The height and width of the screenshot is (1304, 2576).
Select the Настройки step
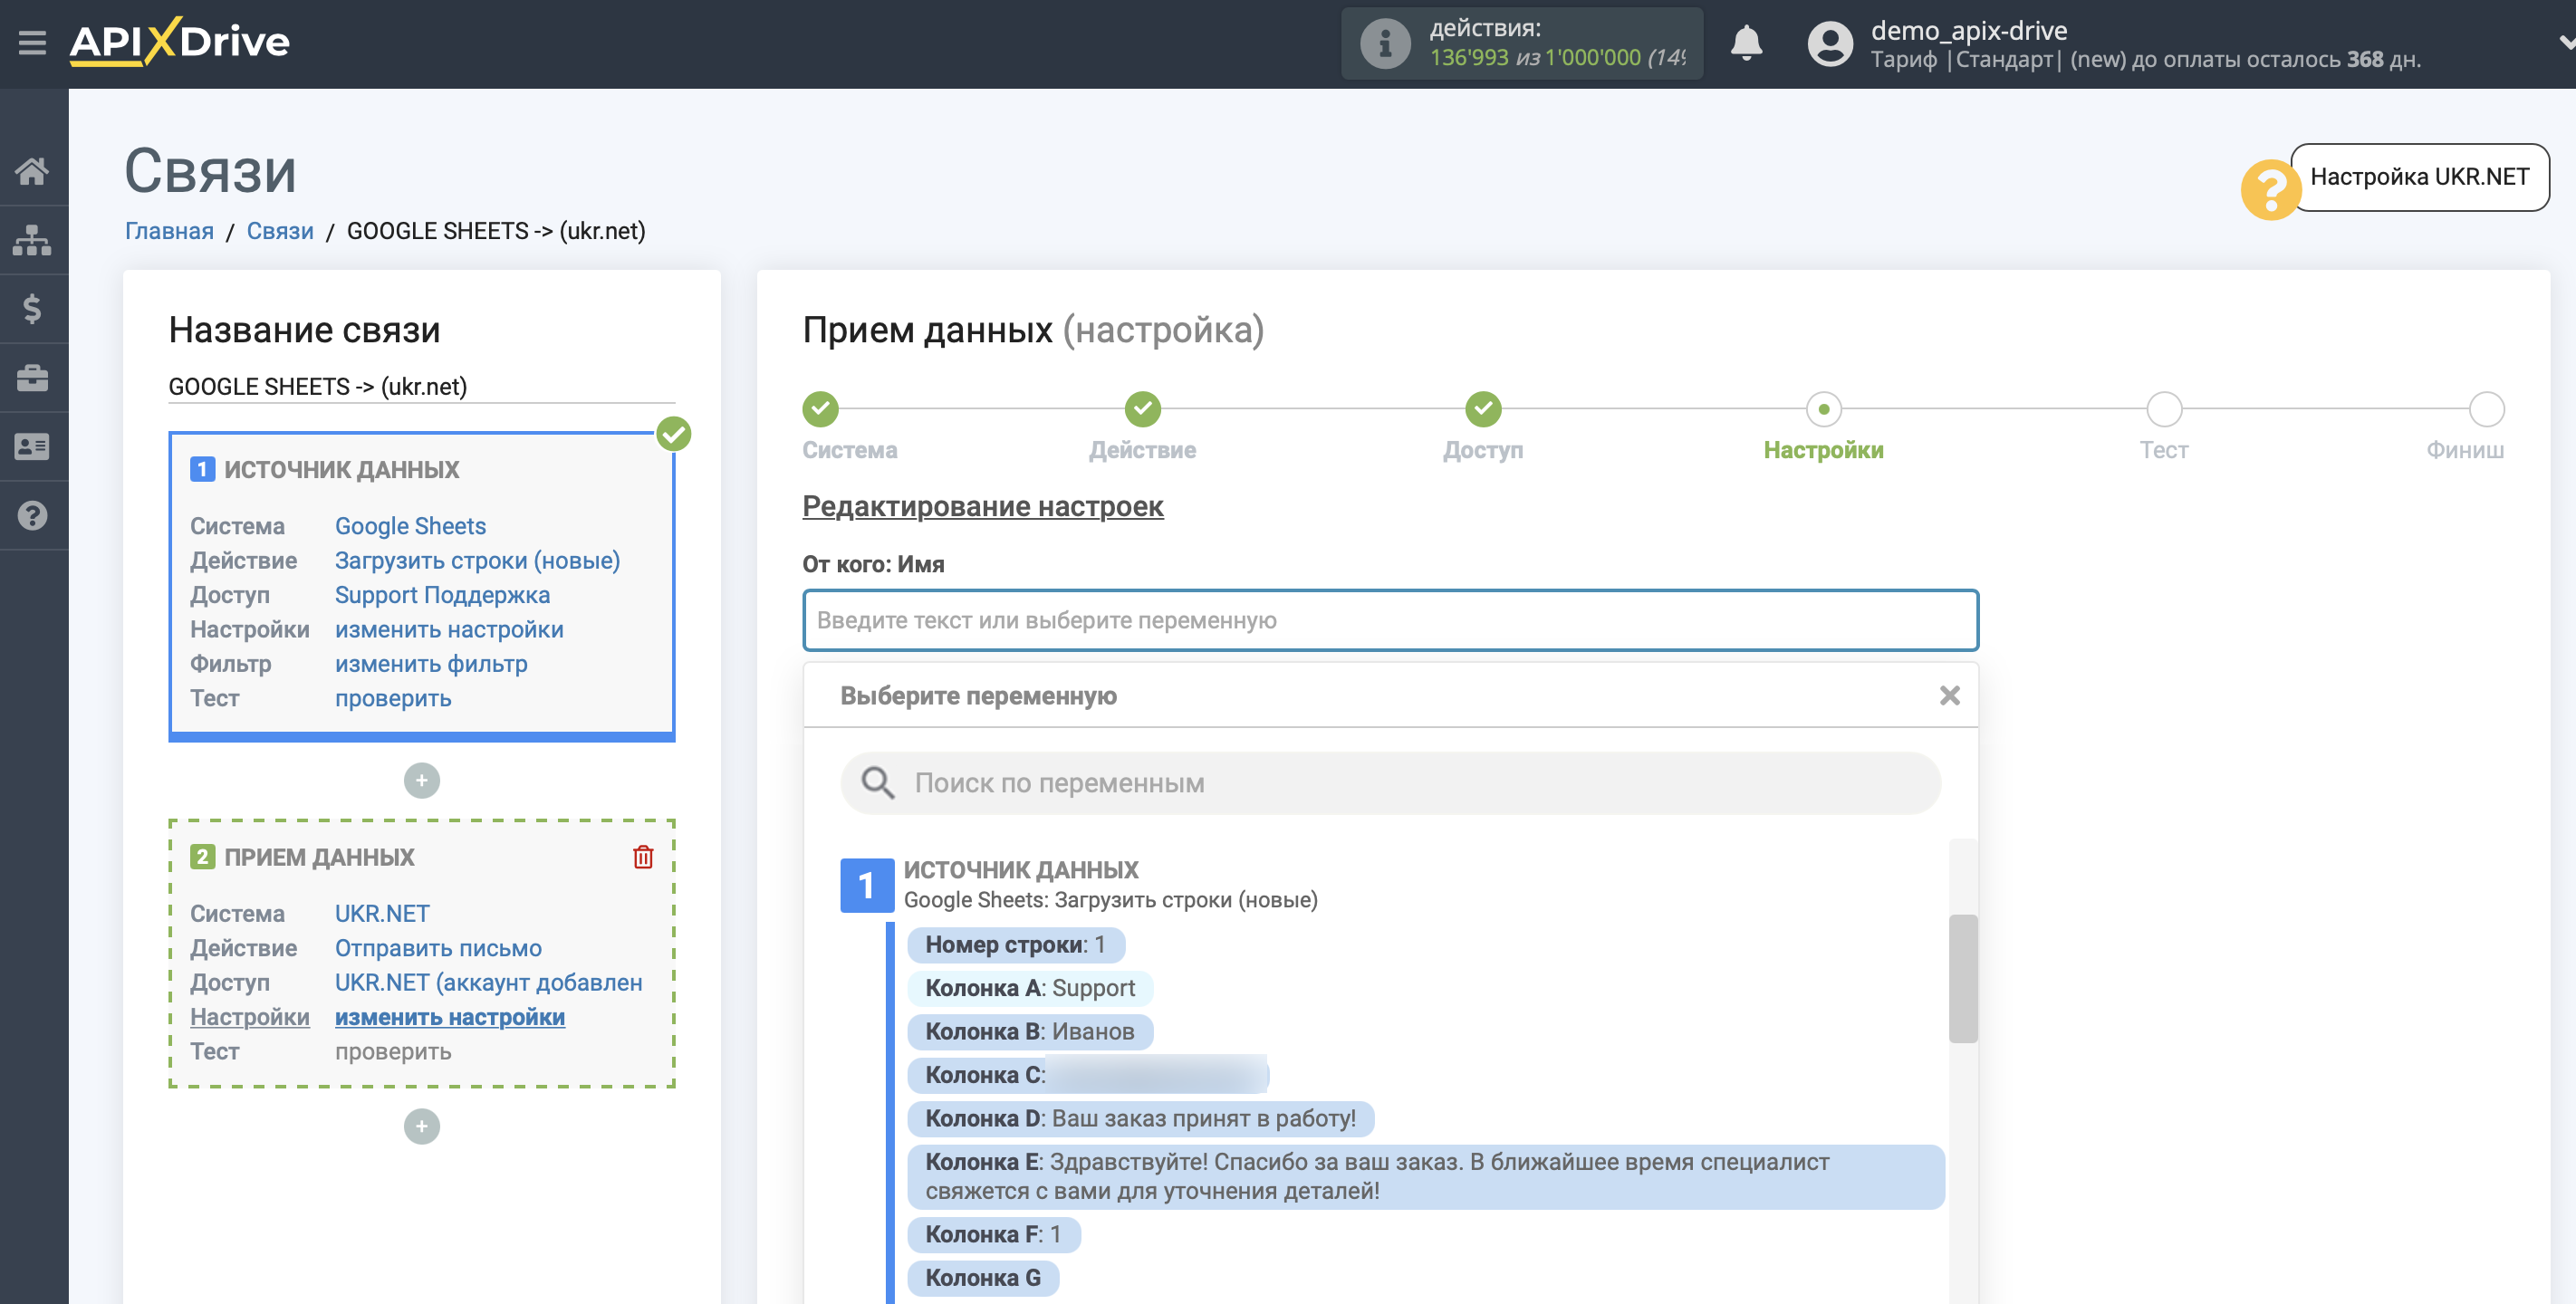click(1823, 409)
